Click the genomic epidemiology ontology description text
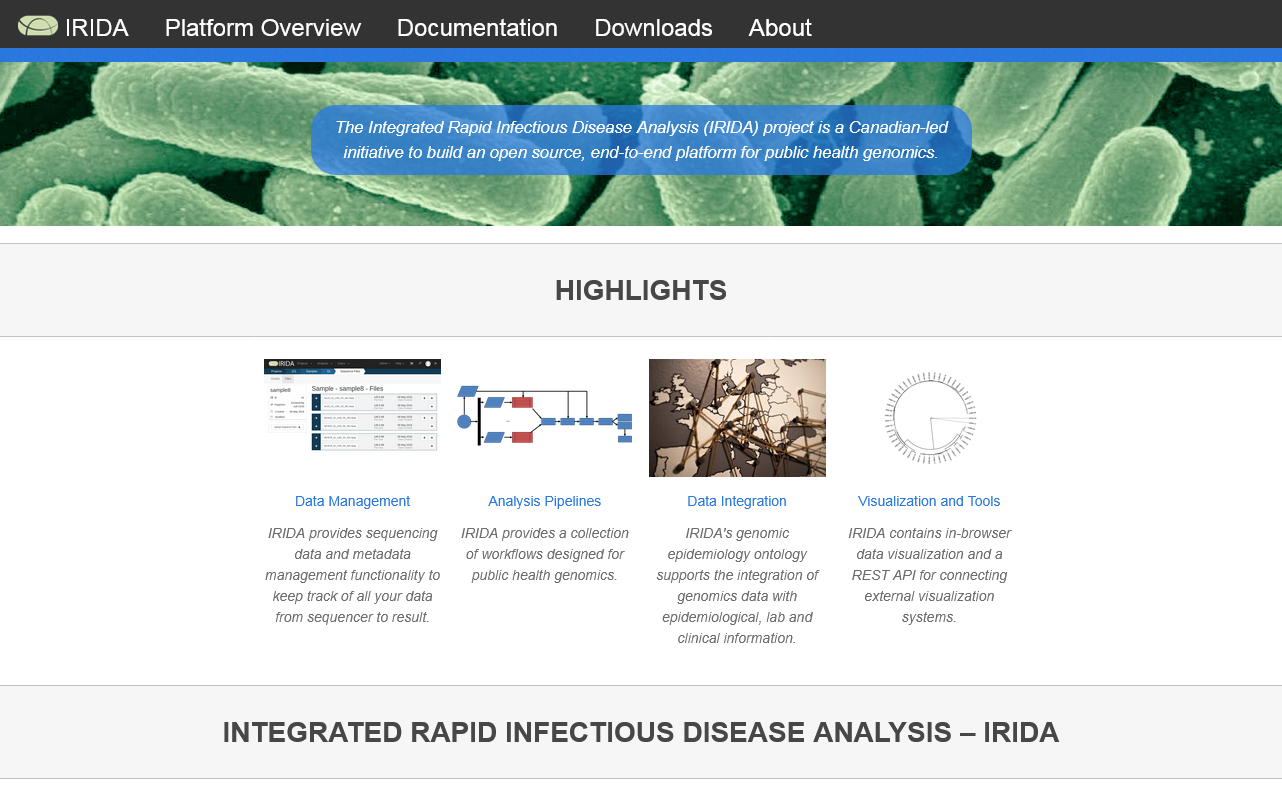Screen dimensions: 1282x786 737,586
